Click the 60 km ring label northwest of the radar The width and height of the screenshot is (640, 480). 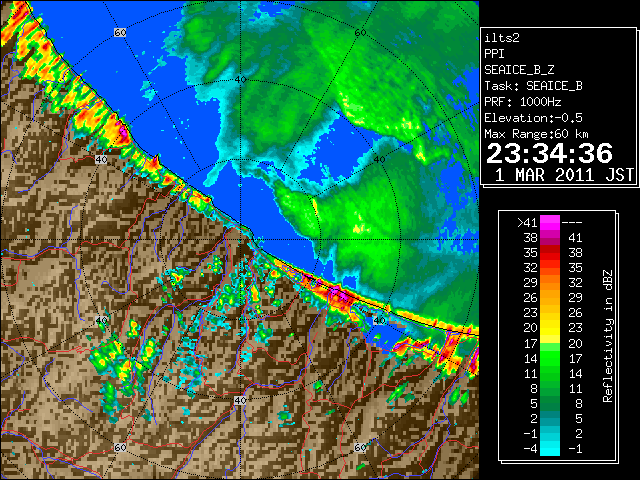120,32
